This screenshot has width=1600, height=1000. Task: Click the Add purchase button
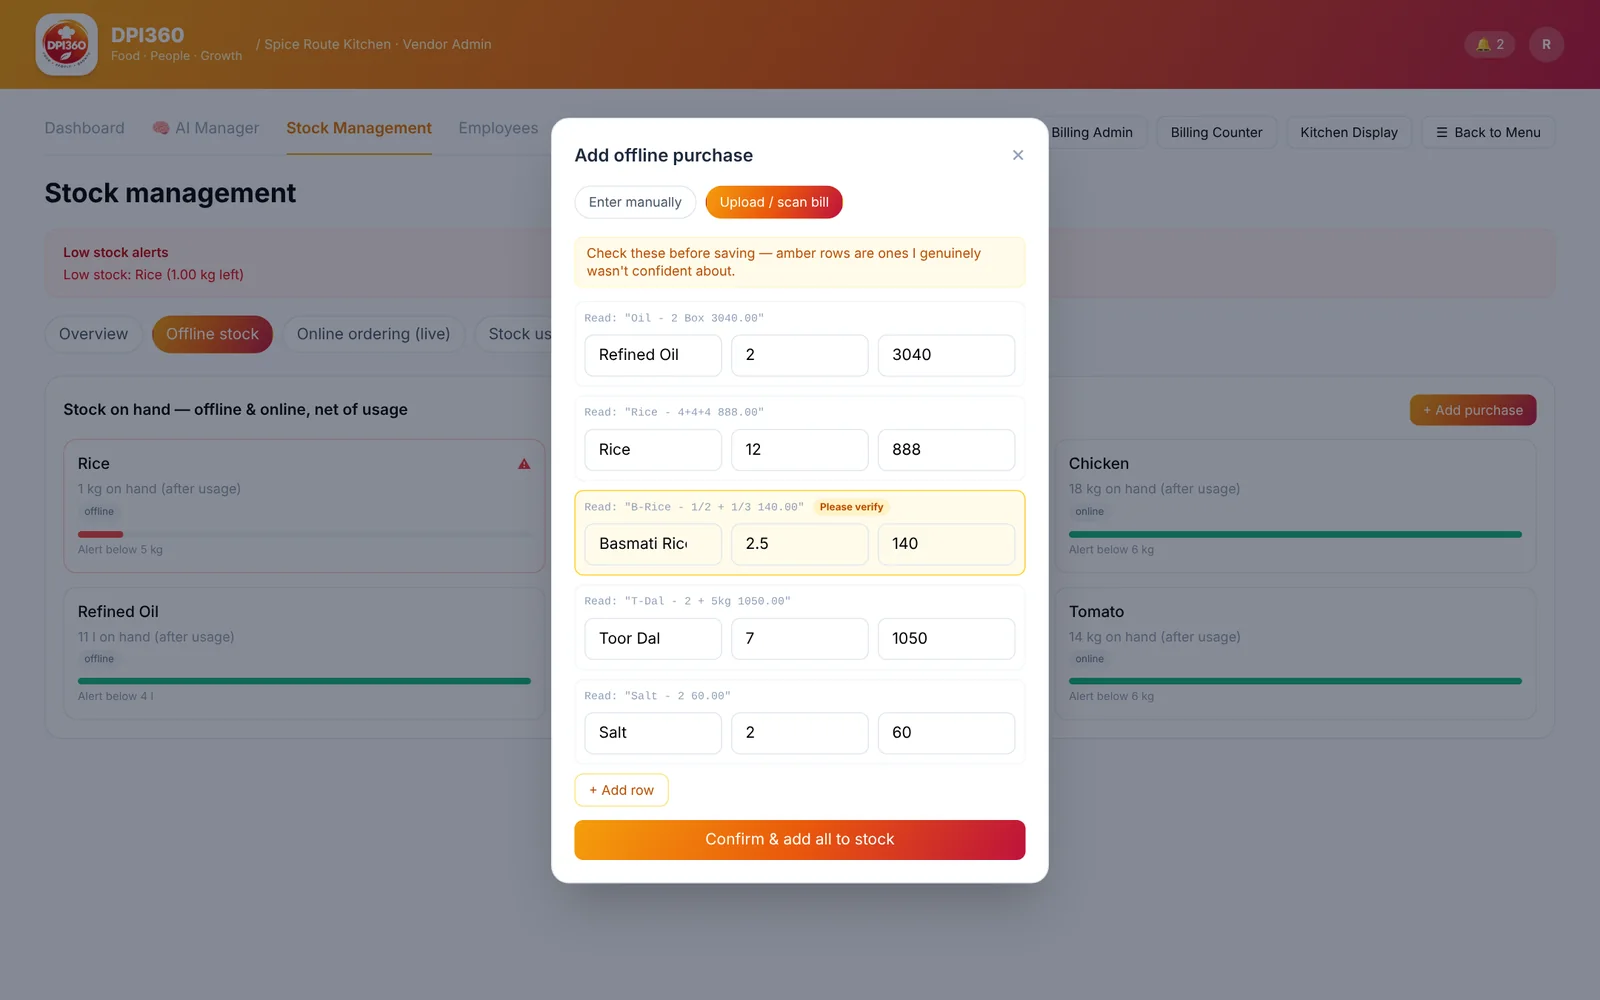(x=1473, y=410)
